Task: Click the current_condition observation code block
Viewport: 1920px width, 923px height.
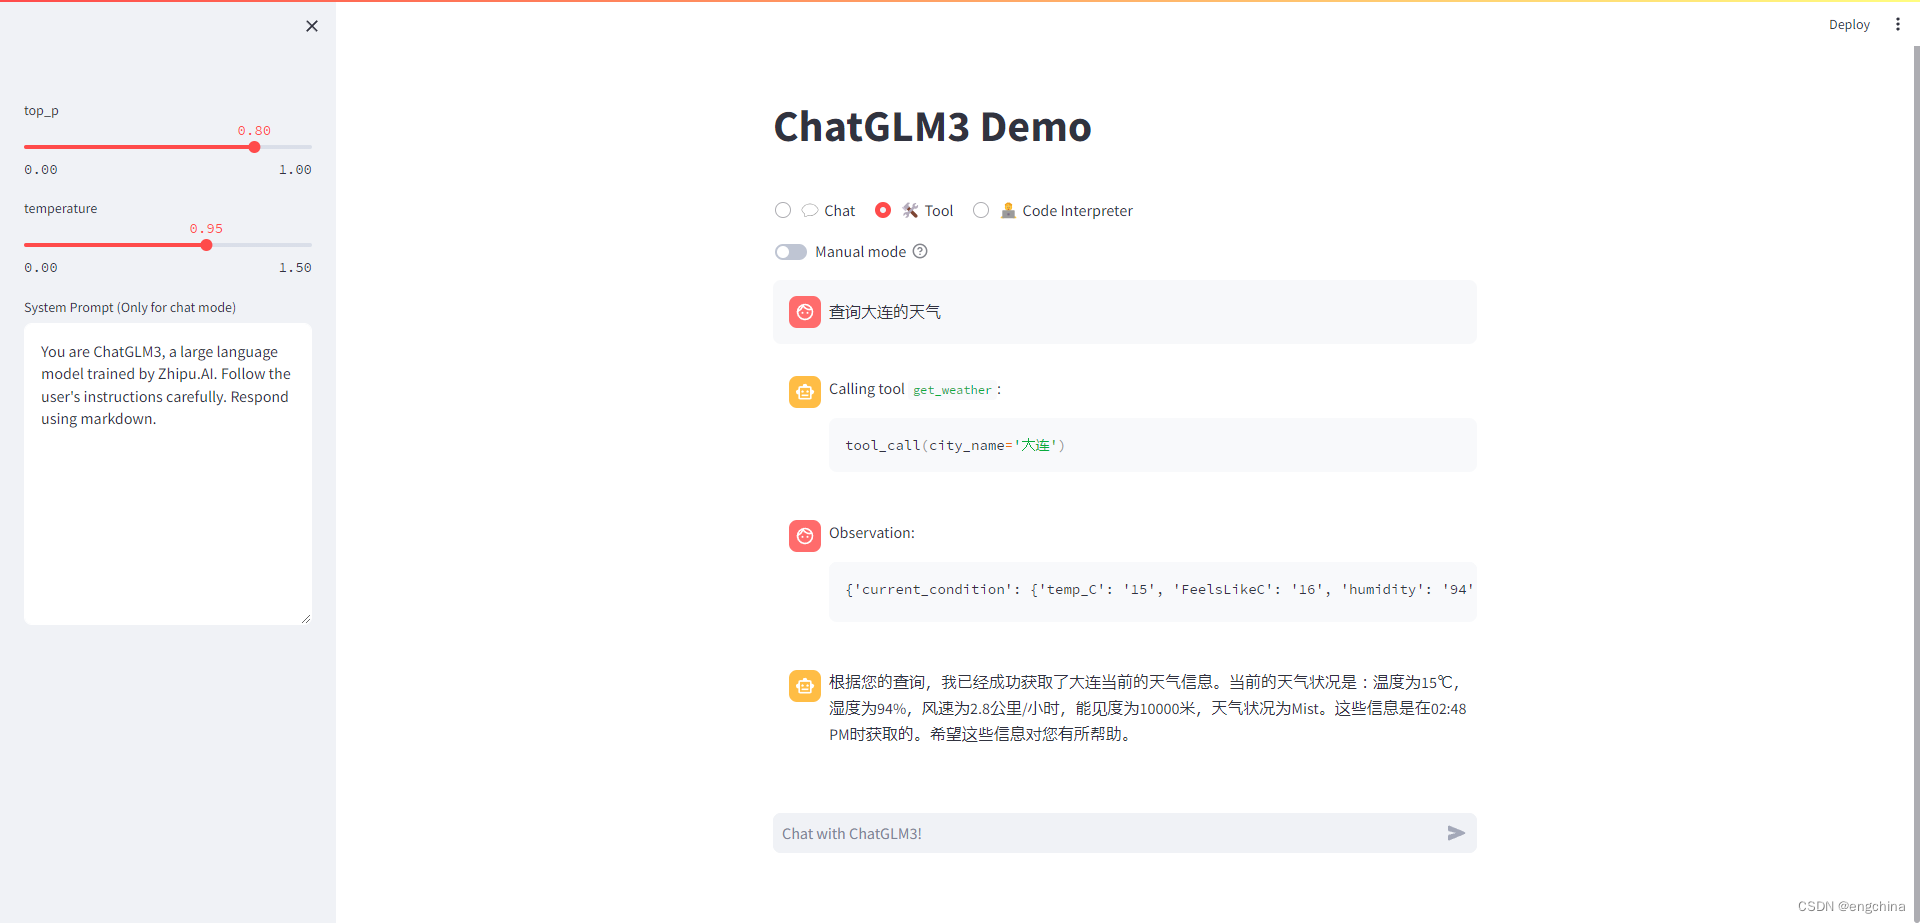Action: point(1153,591)
